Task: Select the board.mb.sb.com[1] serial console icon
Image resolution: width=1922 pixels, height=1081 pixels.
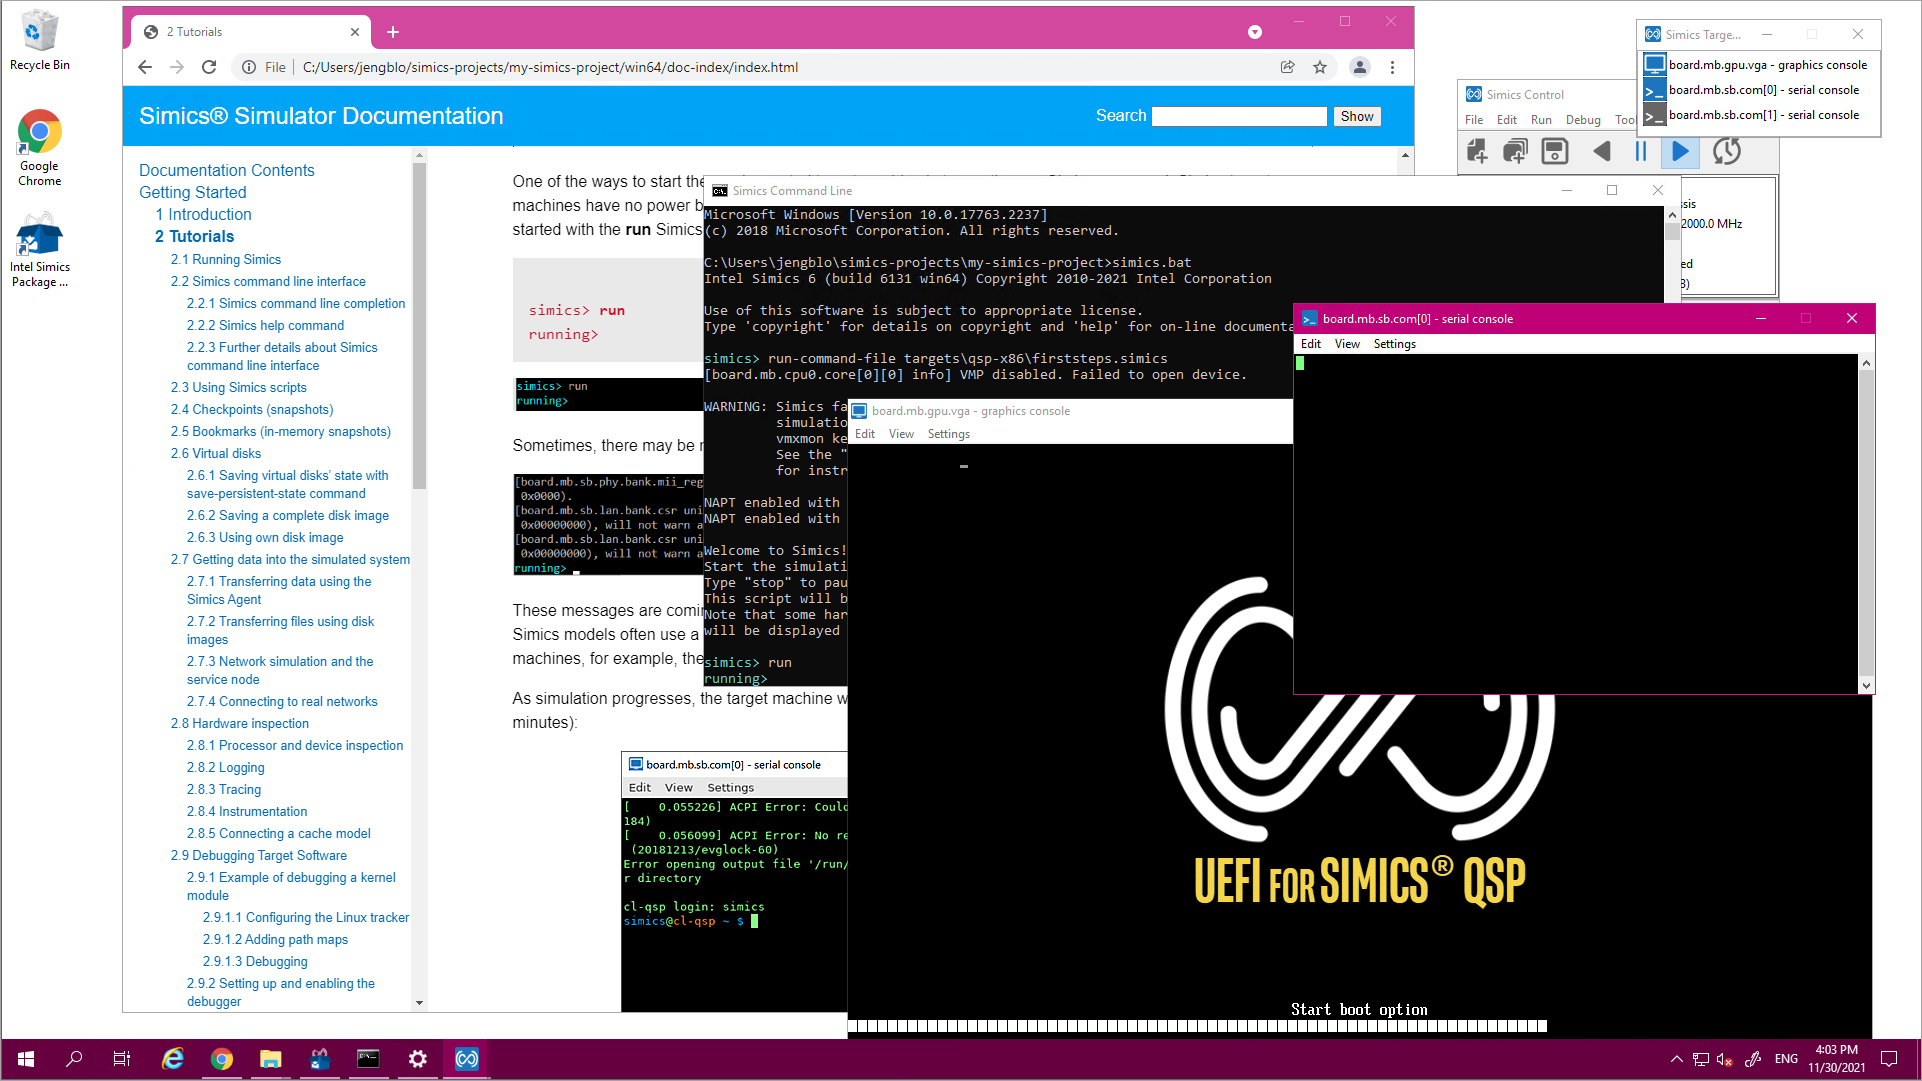Action: click(1654, 114)
